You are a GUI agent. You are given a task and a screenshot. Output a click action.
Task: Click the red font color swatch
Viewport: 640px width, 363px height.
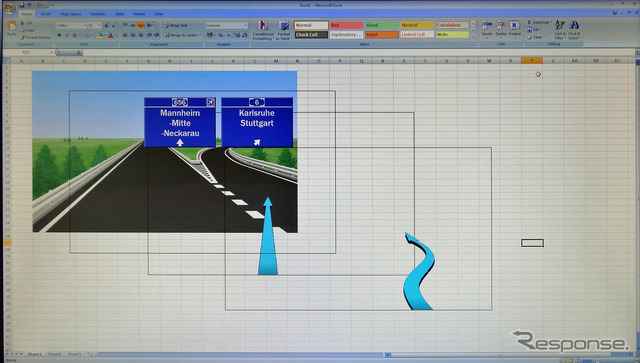click(x=111, y=36)
